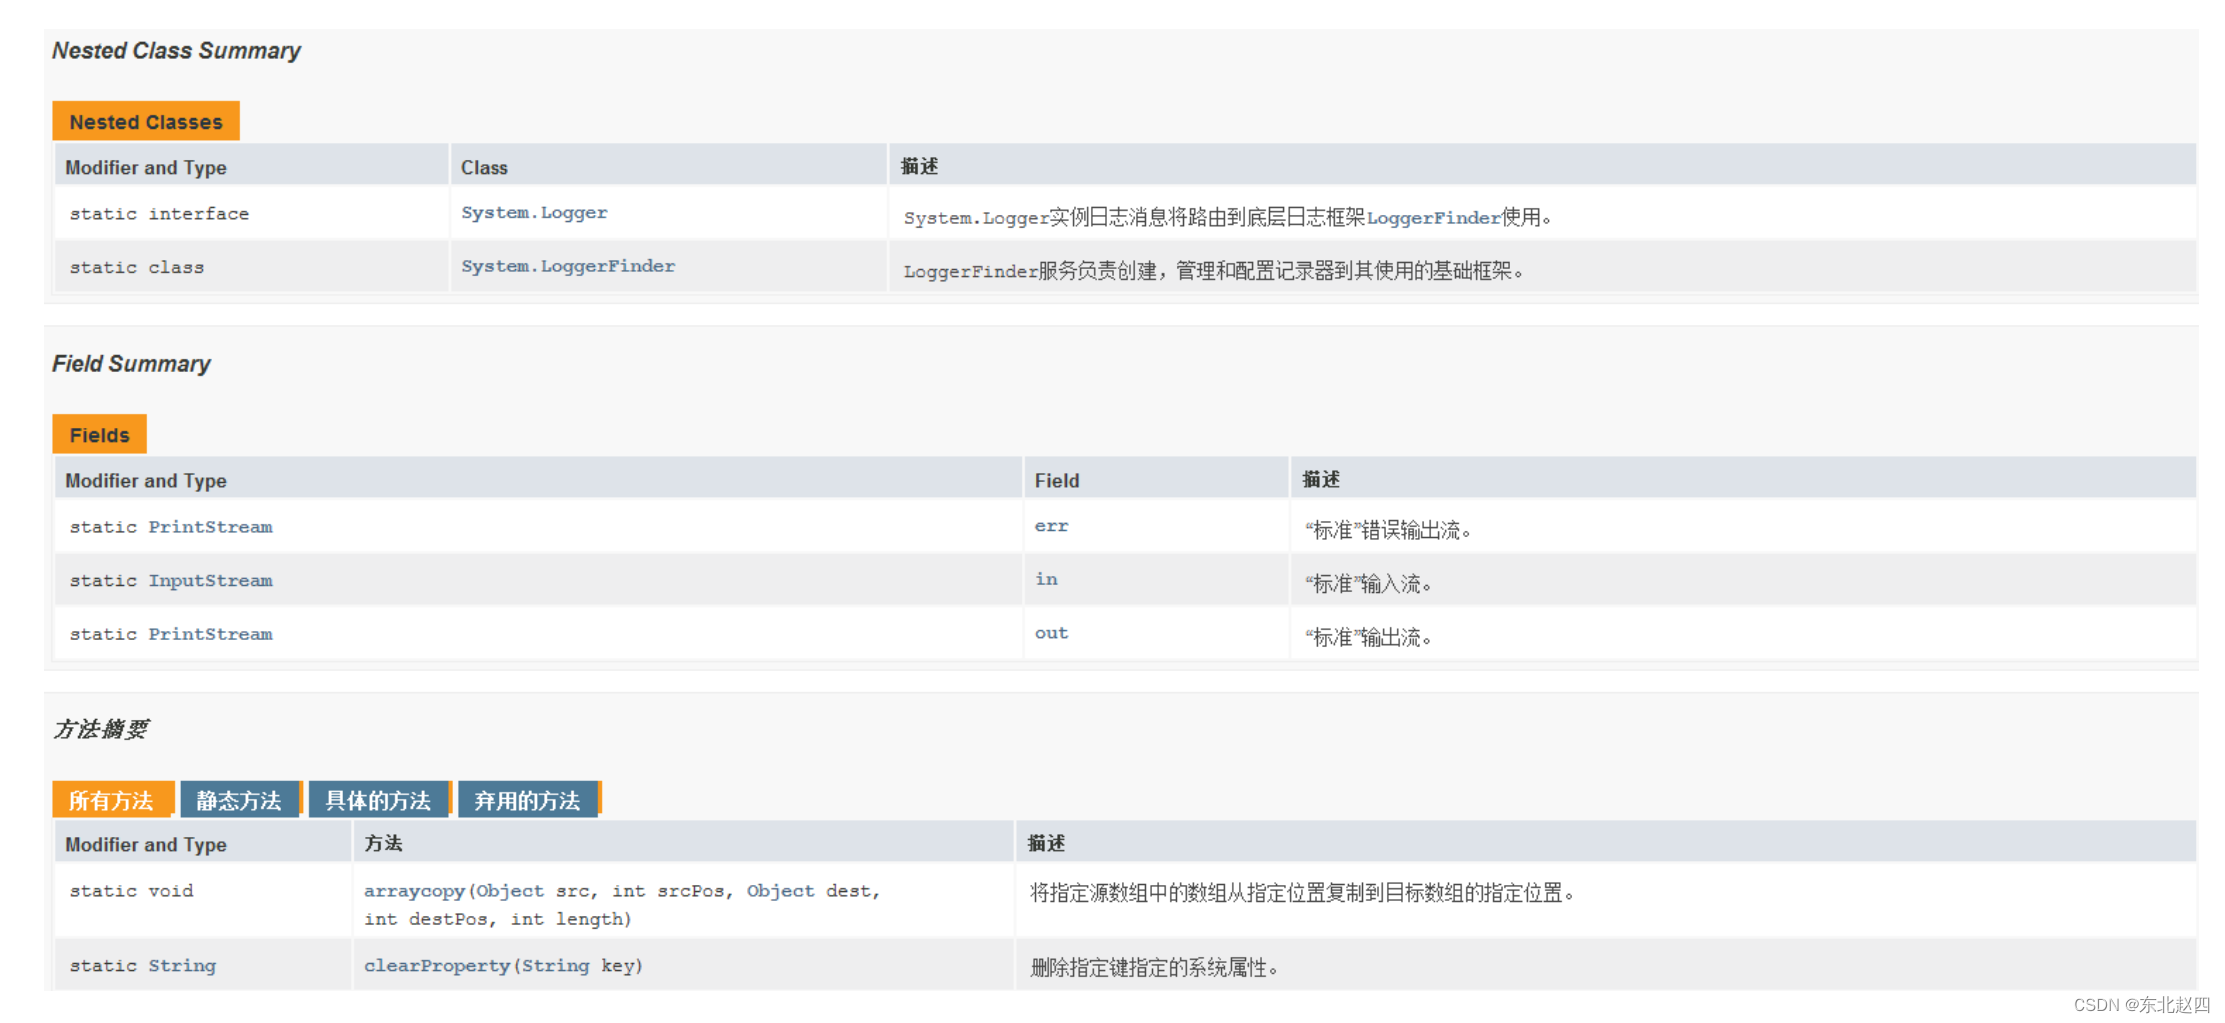Switch to the 所有方法 tab
This screenshot has height=1023, width=2225.
click(x=112, y=798)
